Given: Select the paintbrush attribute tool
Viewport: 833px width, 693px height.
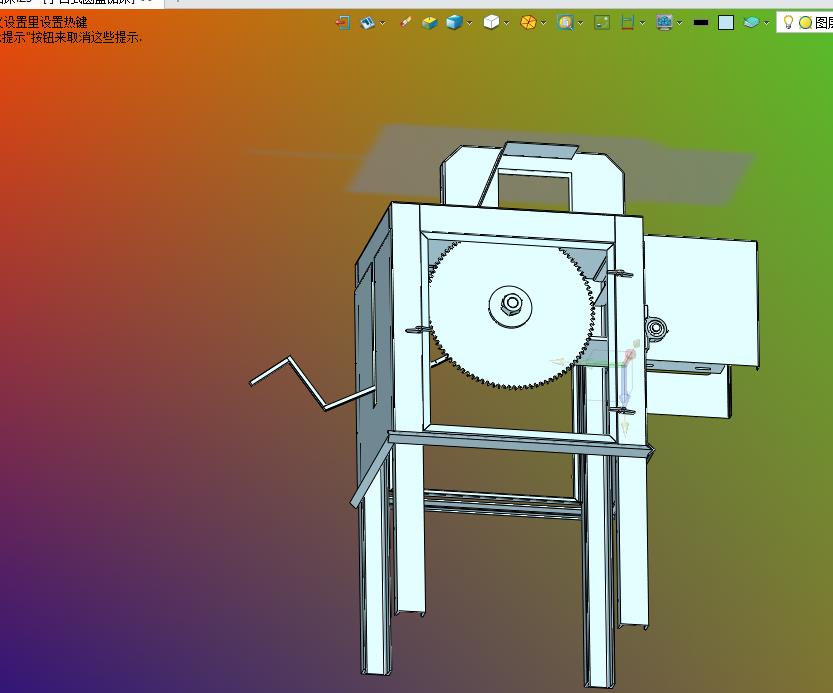Looking at the screenshot, I should 405,23.
